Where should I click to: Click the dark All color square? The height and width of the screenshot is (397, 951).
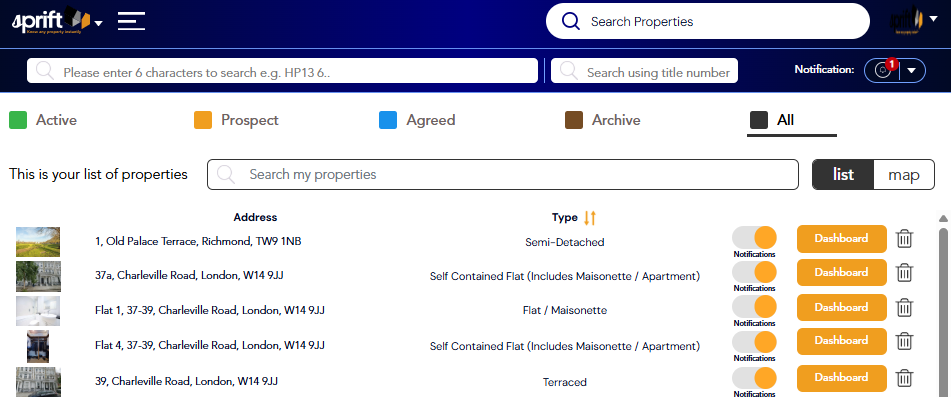coord(759,120)
